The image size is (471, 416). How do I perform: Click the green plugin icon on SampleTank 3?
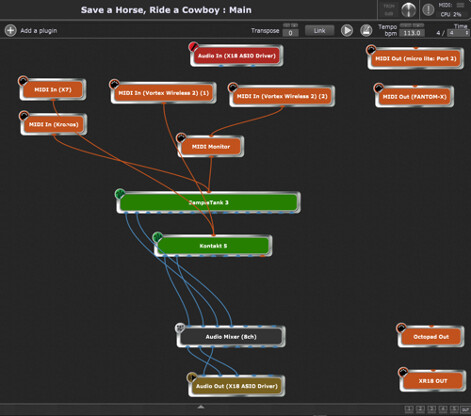(x=120, y=193)
